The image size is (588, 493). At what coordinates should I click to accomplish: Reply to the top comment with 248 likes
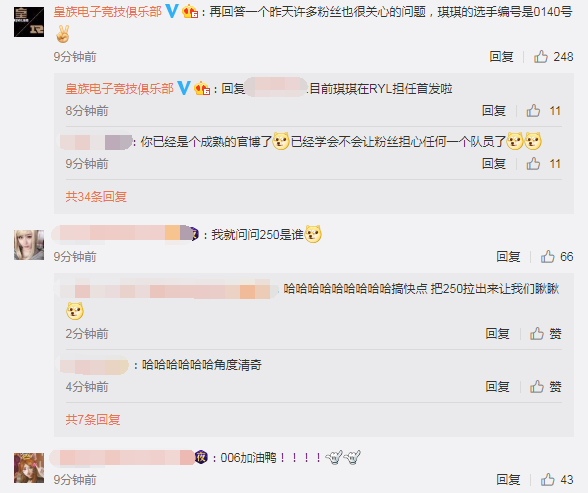[x=501, y=57]
